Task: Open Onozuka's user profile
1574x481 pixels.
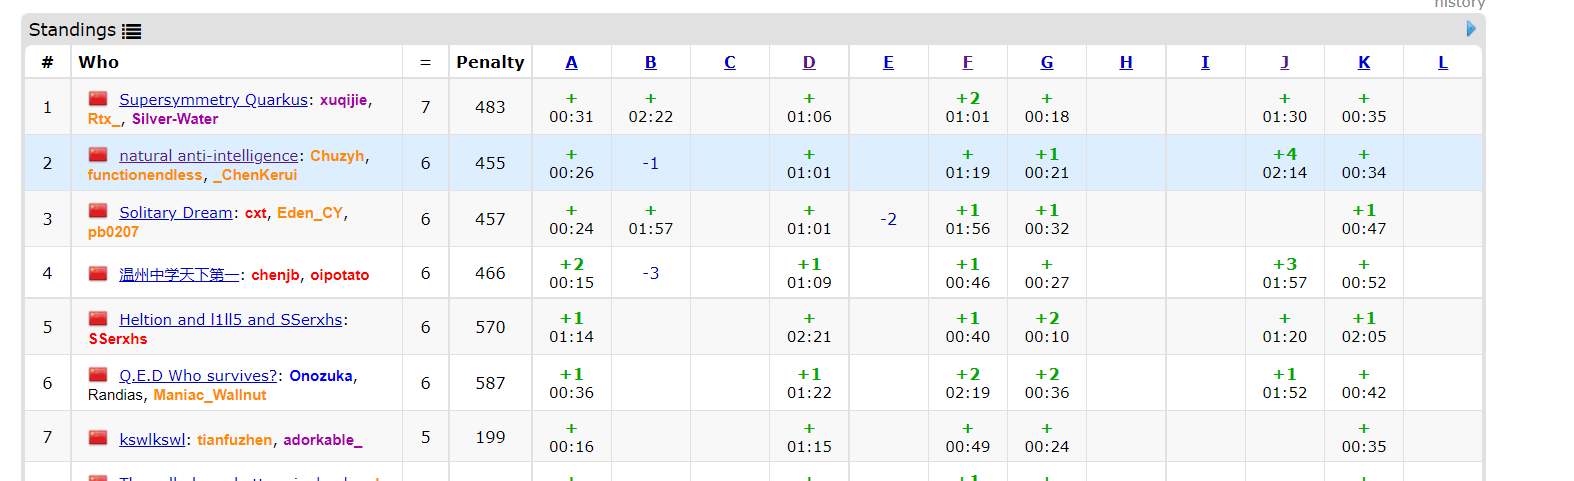Action: coord(320,376)
